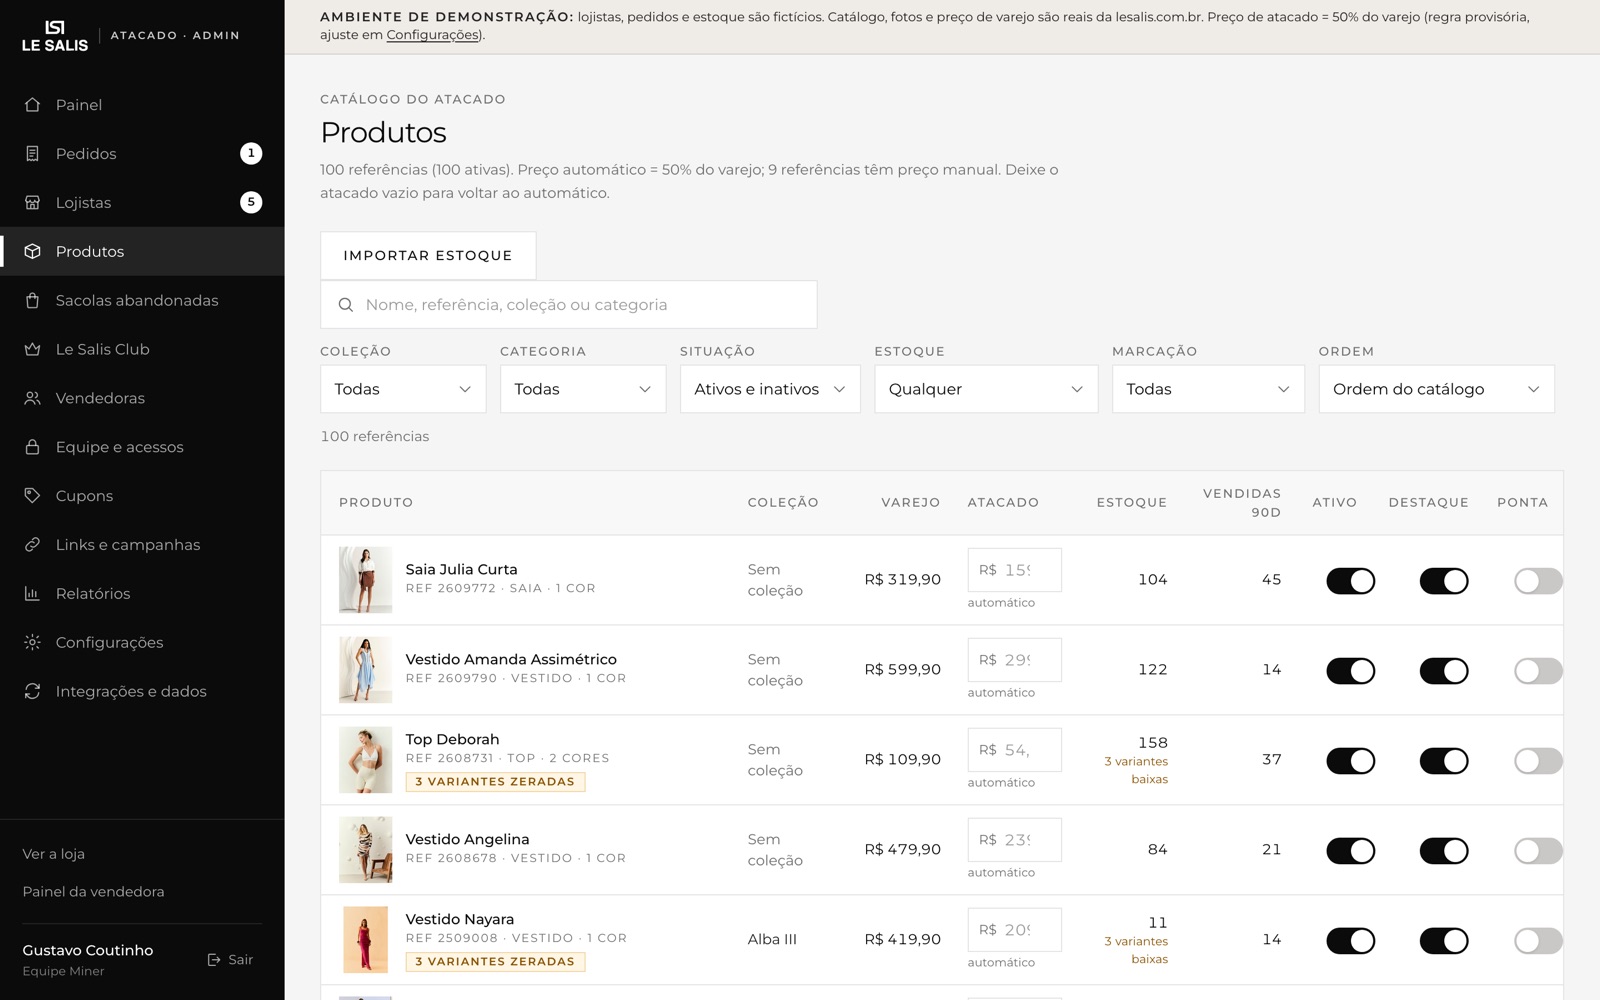Viewport: 1600px width, 1000px height.
Task: Open Sacolas abandonadas in sidebar
Action: click(142, 301)
